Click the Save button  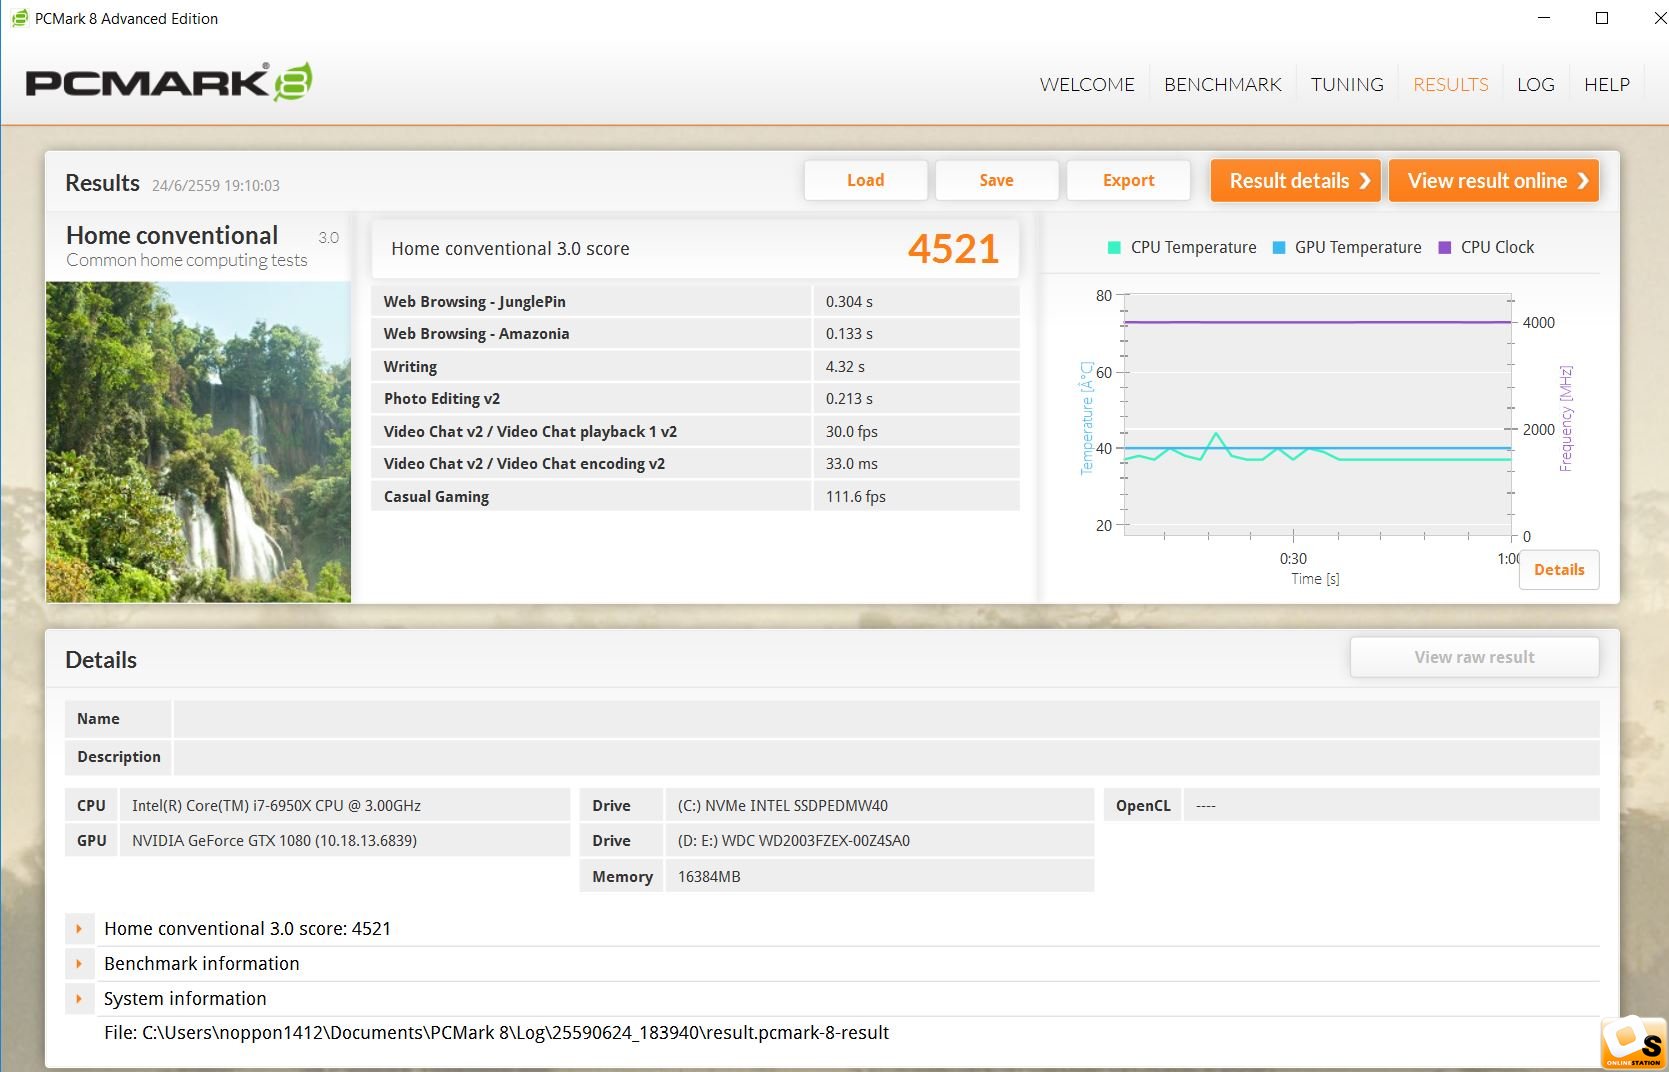point(996,180)
